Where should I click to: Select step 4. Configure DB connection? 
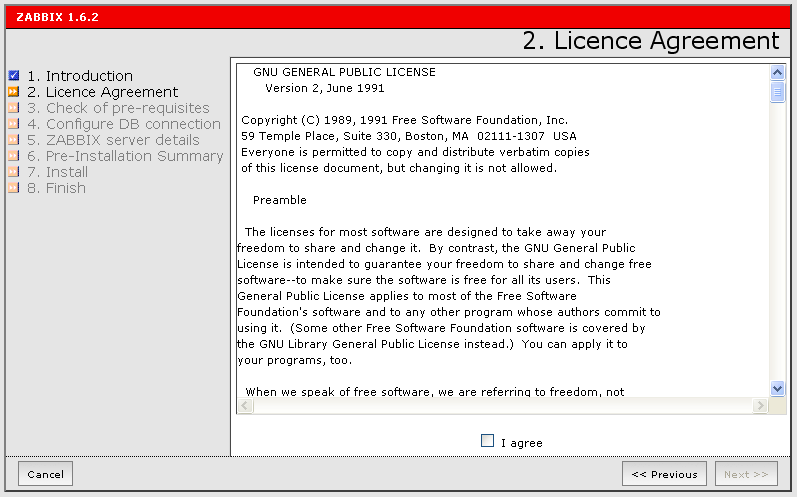click(x=124, y=124)
